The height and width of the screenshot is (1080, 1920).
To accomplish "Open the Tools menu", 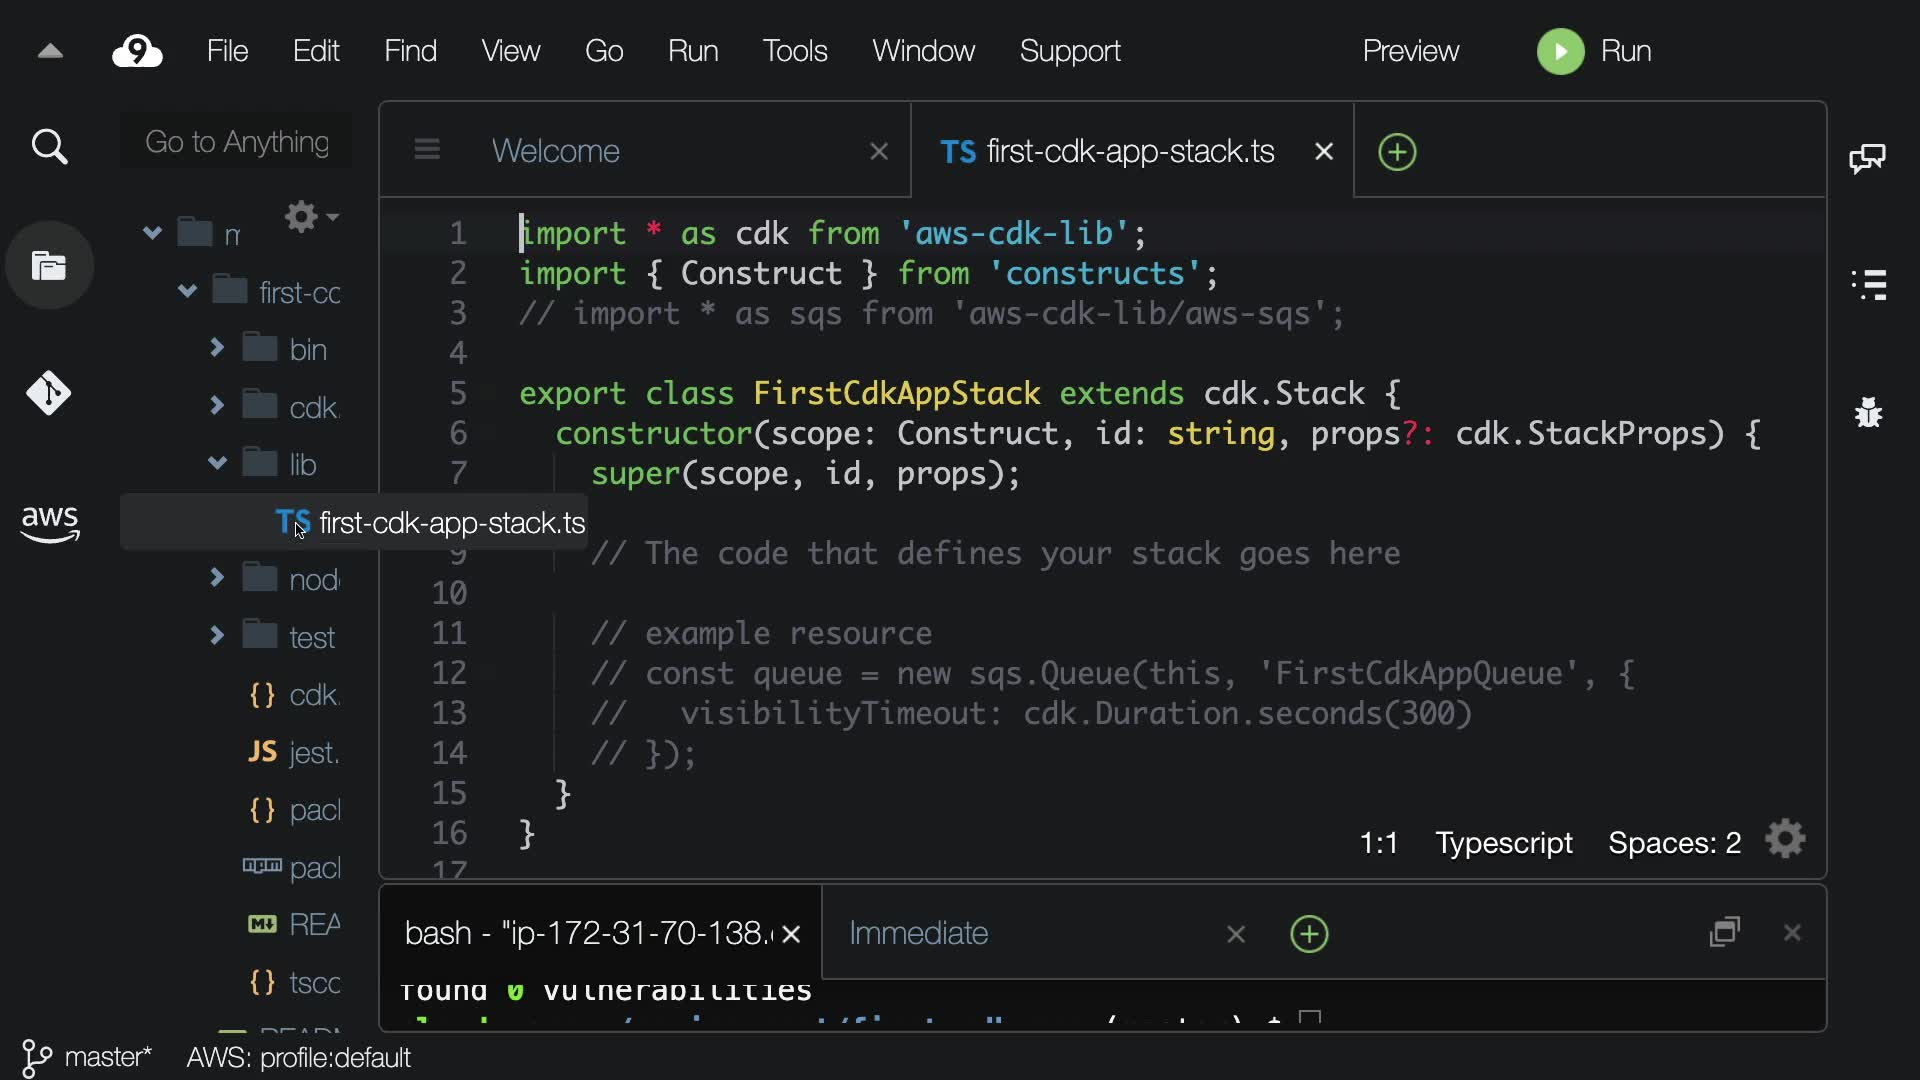I will pyautogui.click(x=794, y=51).
